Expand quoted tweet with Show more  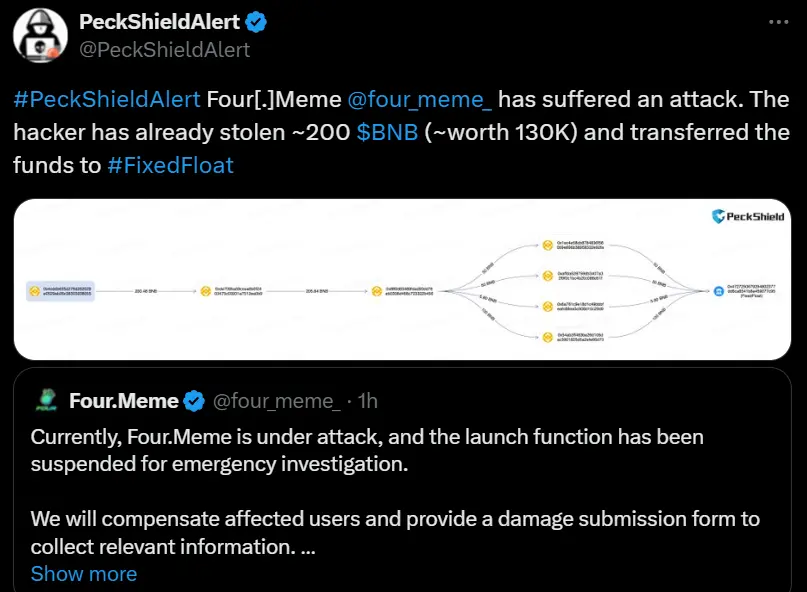pos(84,574)
